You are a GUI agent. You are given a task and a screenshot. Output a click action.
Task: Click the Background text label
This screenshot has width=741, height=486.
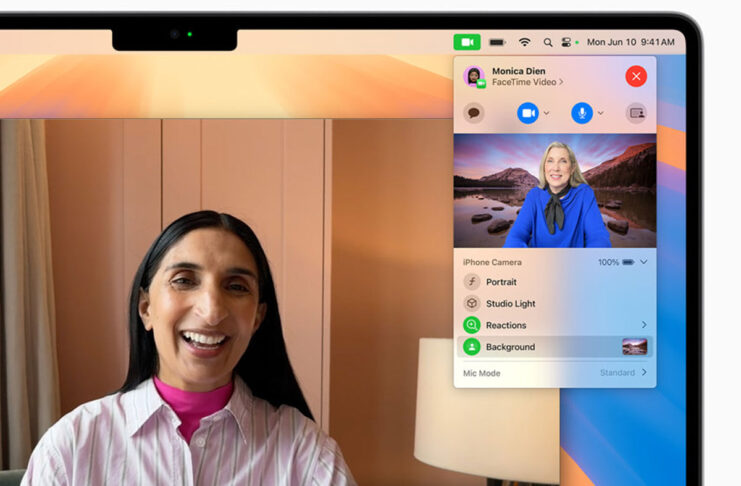(510, 347)
